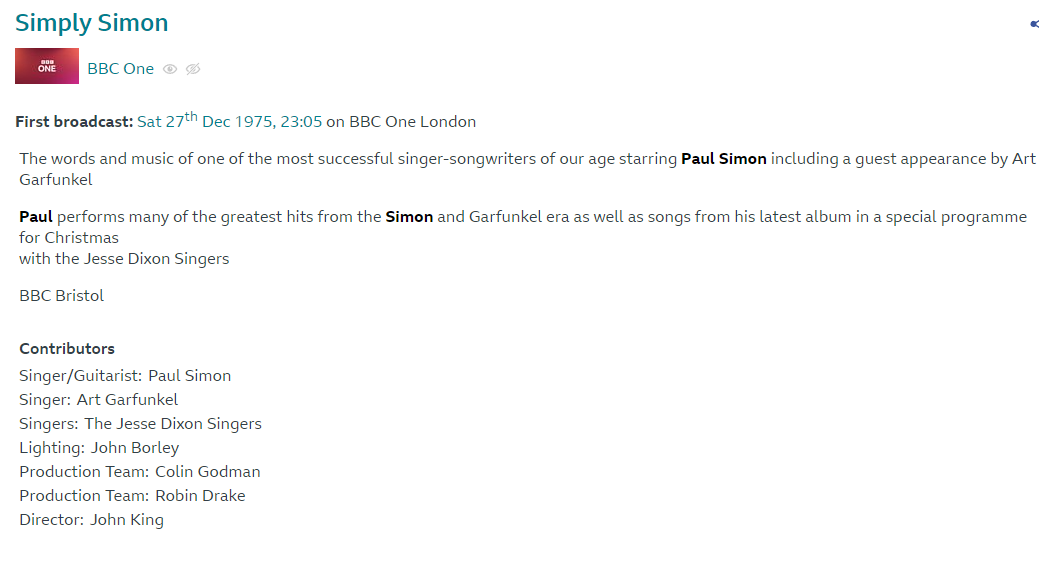The width and height of the screenshot is (1039, 566).
Task: Open the Sat 27th Dec 1975 broadcast link
Action: pyautogui.click(x=229, y=122)
